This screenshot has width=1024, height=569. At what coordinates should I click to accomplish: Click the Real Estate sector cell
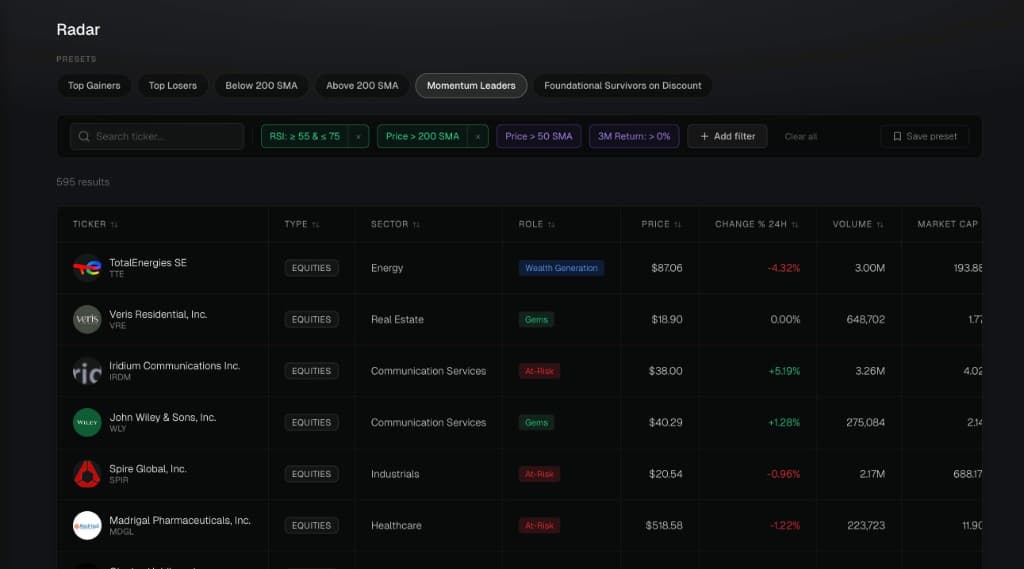click(397, 319)
